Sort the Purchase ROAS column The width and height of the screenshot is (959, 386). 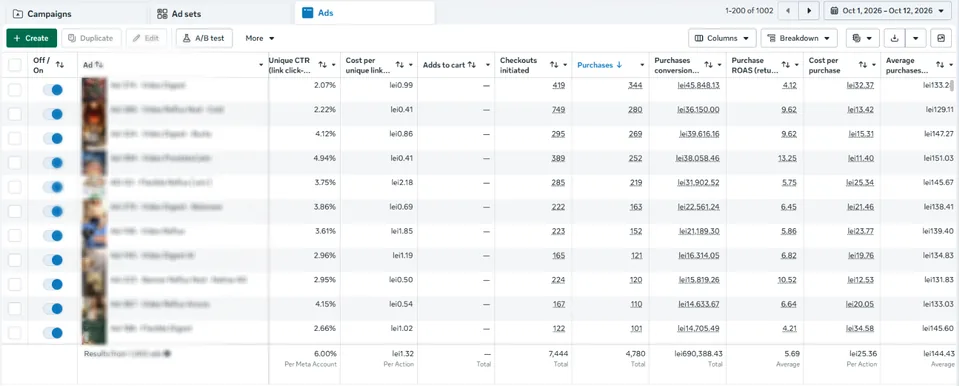tap(785, 65)
